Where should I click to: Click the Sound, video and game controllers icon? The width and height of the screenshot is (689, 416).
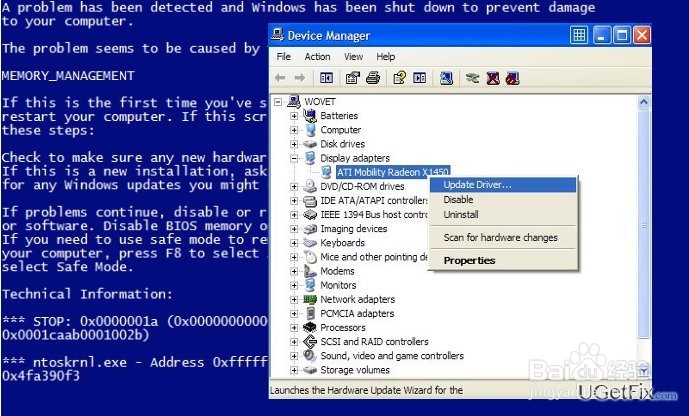pos(310,355)
